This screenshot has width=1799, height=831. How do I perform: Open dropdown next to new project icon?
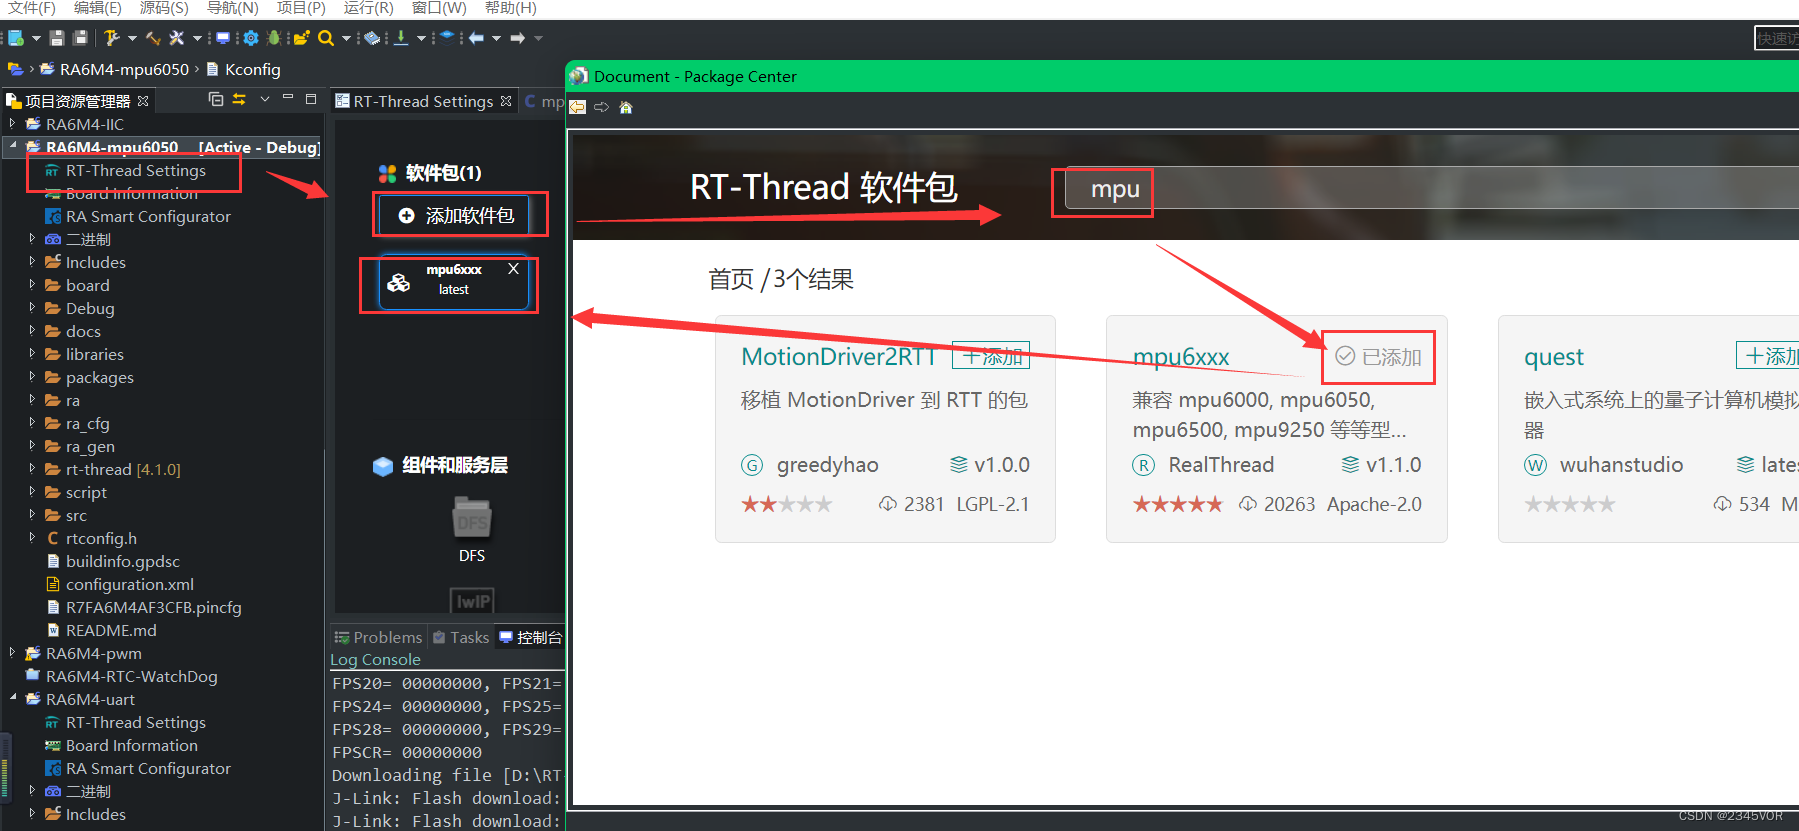[x=36, y=38]
